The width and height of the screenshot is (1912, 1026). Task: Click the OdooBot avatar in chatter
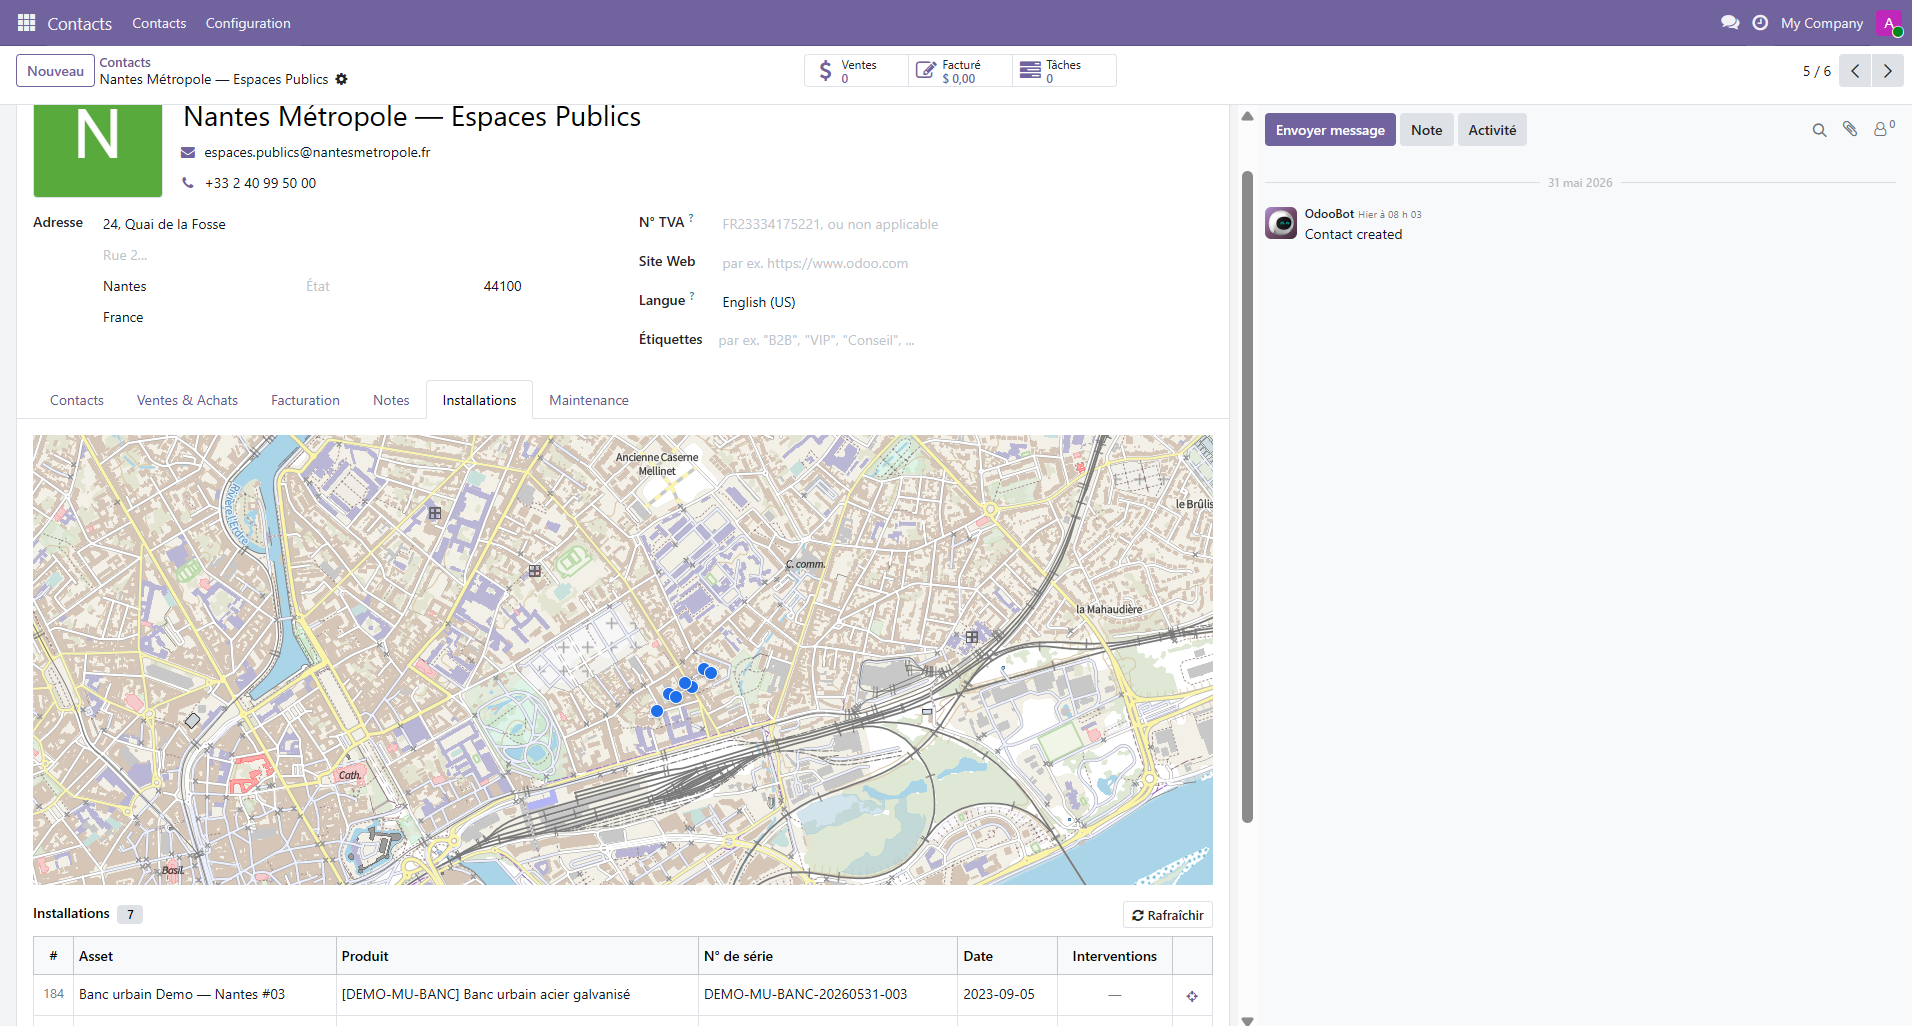(x=1281, y=223)
